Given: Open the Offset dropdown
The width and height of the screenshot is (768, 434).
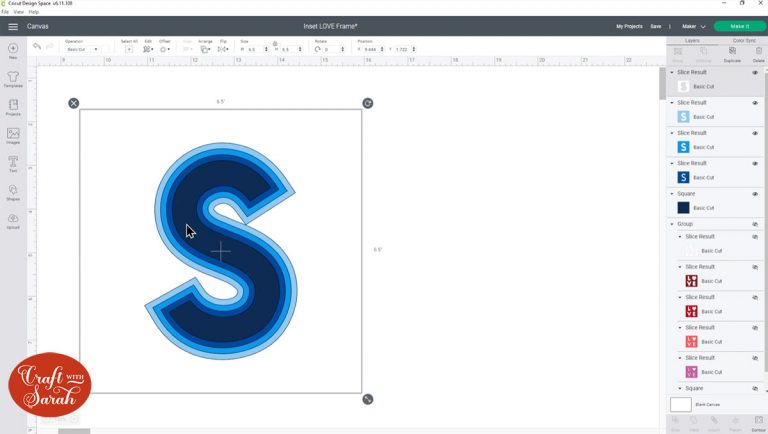Looking at the screenshot, I should coord(165,49).
